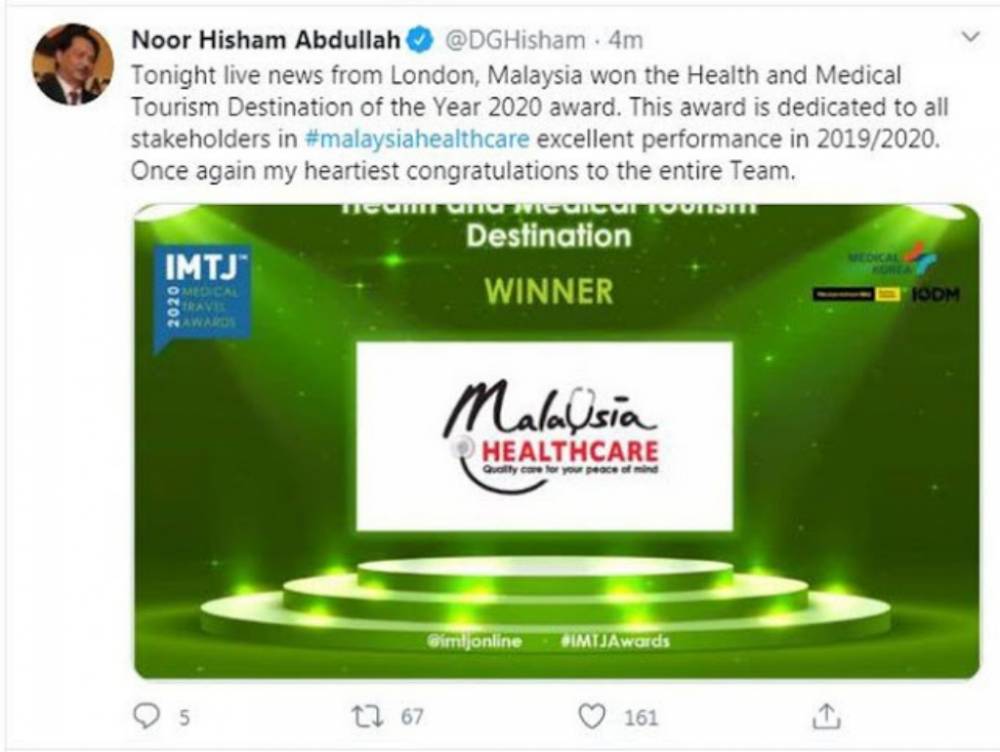Click the 4m tweet timestamp
The width and height of the screenshot is (1000, 752).
[x=625, y=41]
